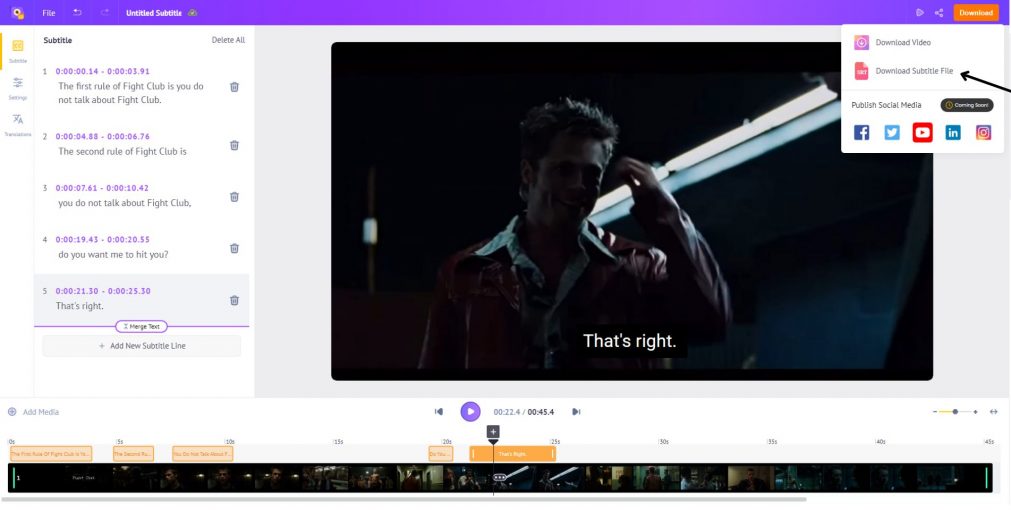1011x510 pixels.
Task: Select Download Video from dropdown
Action: coord(902,42)
